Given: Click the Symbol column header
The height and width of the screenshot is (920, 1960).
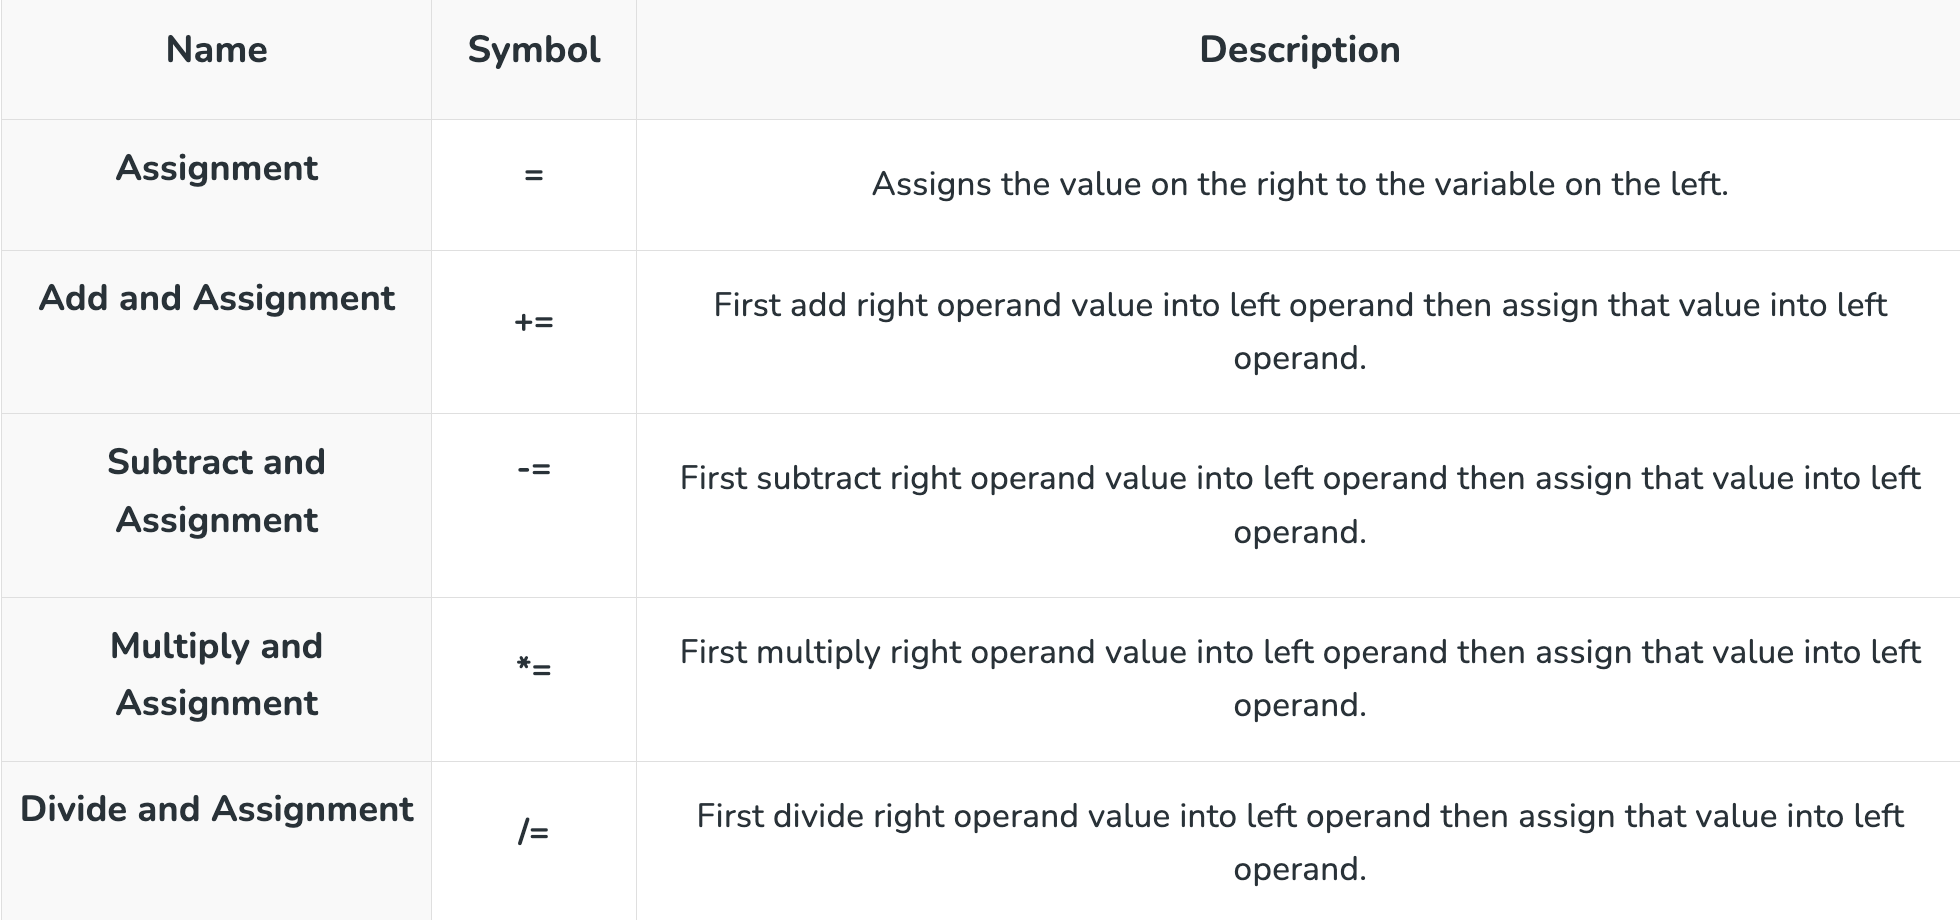Looking at the screenshot, I should pyautogui.click(x=533, y=50).
